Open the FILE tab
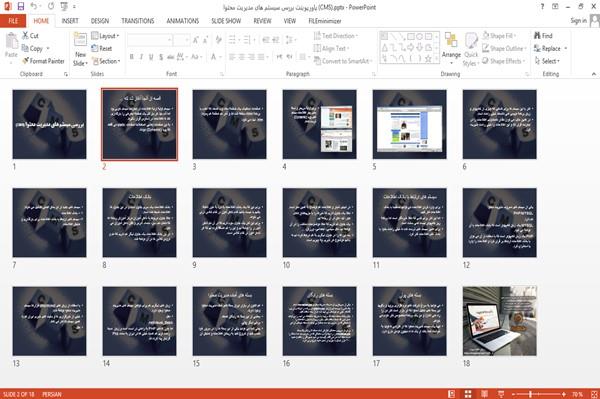Image resolution: width=600 pixels, height=399 pixels. (x=13, y=21)
